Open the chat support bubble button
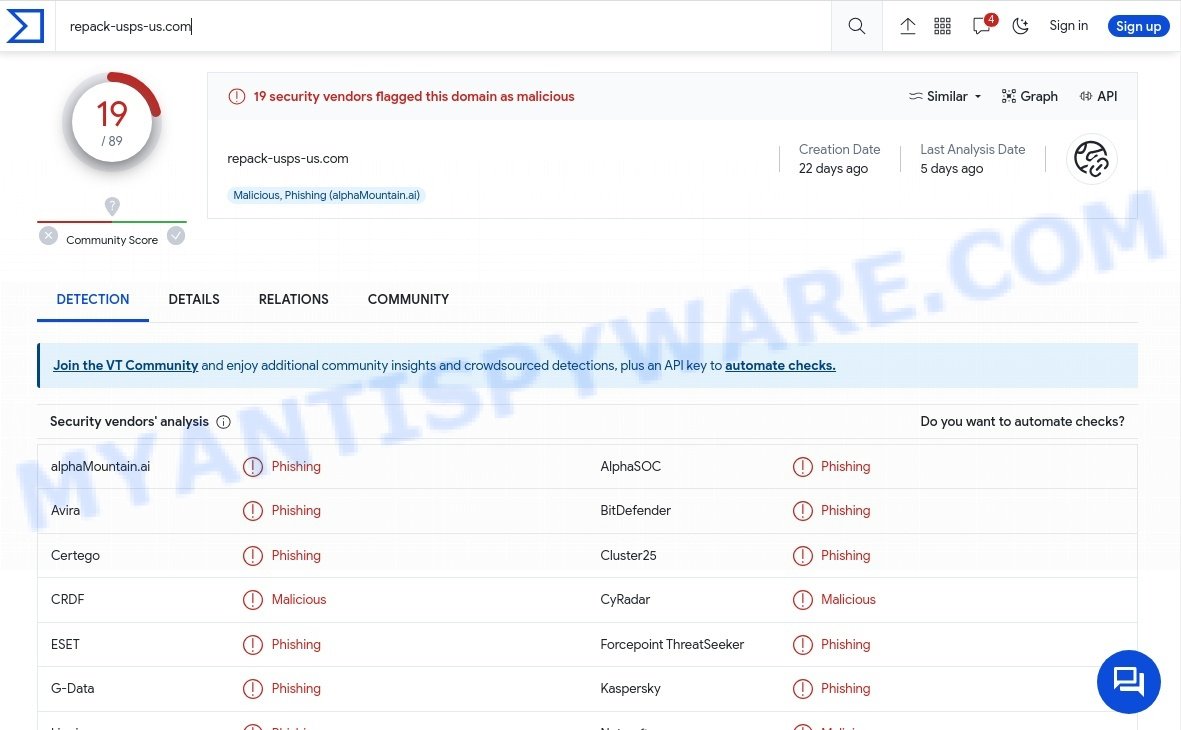Screen dimensions: 1181x730 coord(1128,682)
